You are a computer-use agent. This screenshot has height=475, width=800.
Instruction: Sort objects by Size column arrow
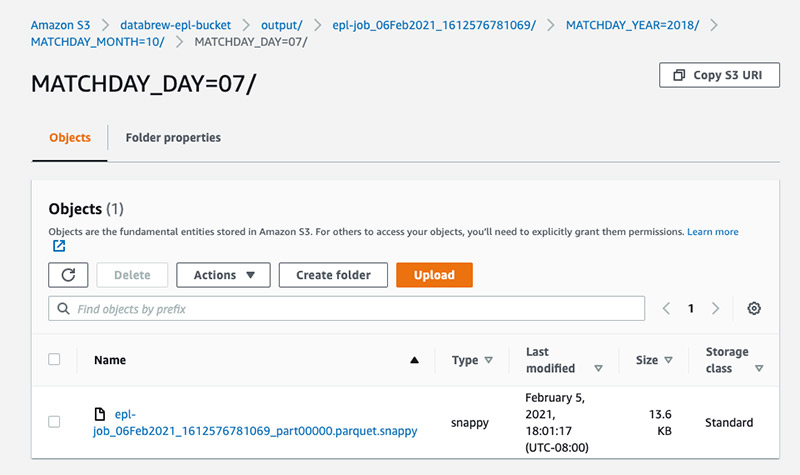668,360
